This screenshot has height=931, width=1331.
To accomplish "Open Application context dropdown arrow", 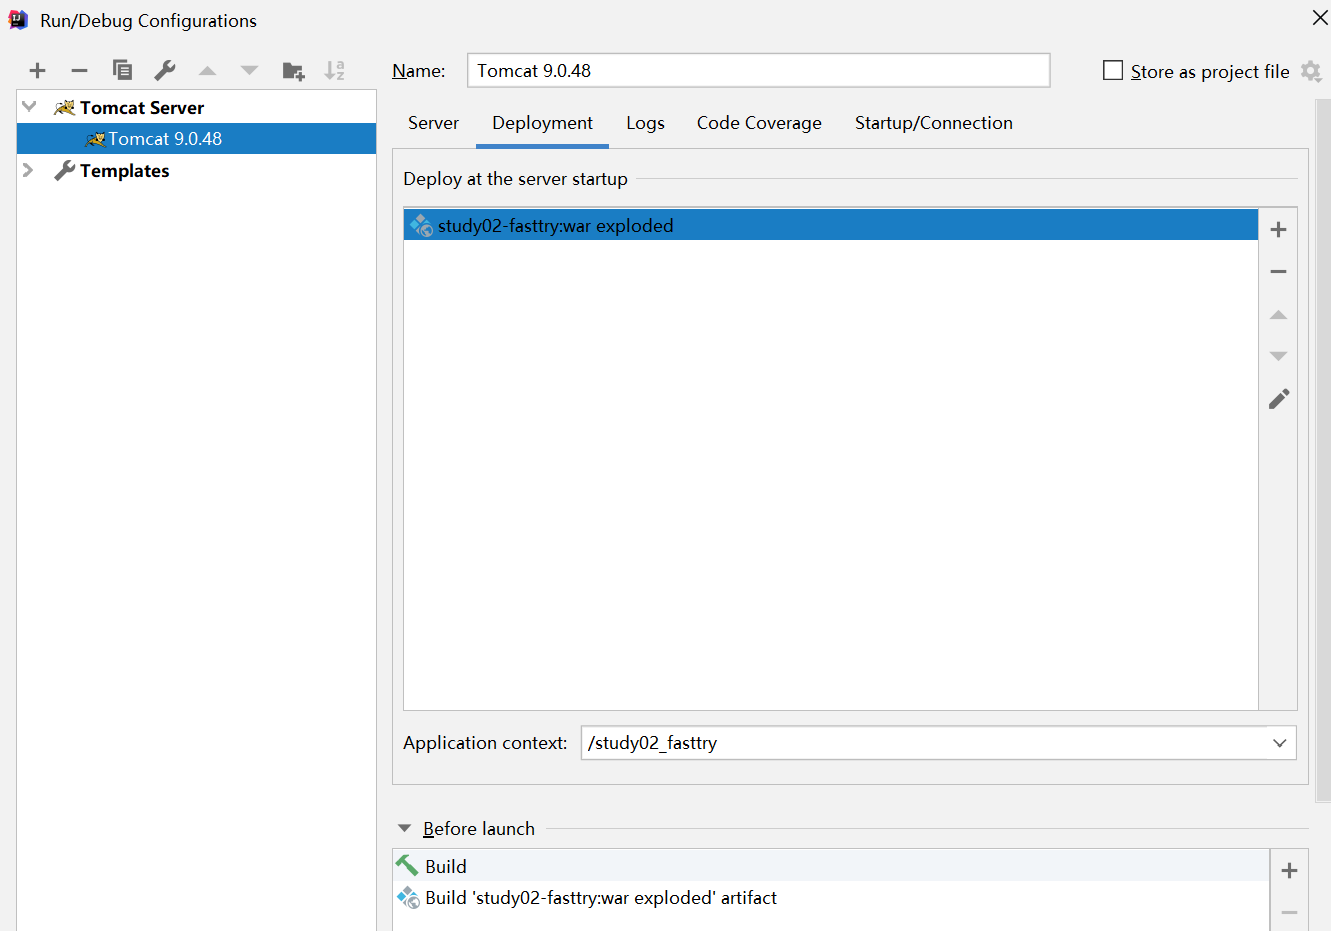I will [1280, 743].
